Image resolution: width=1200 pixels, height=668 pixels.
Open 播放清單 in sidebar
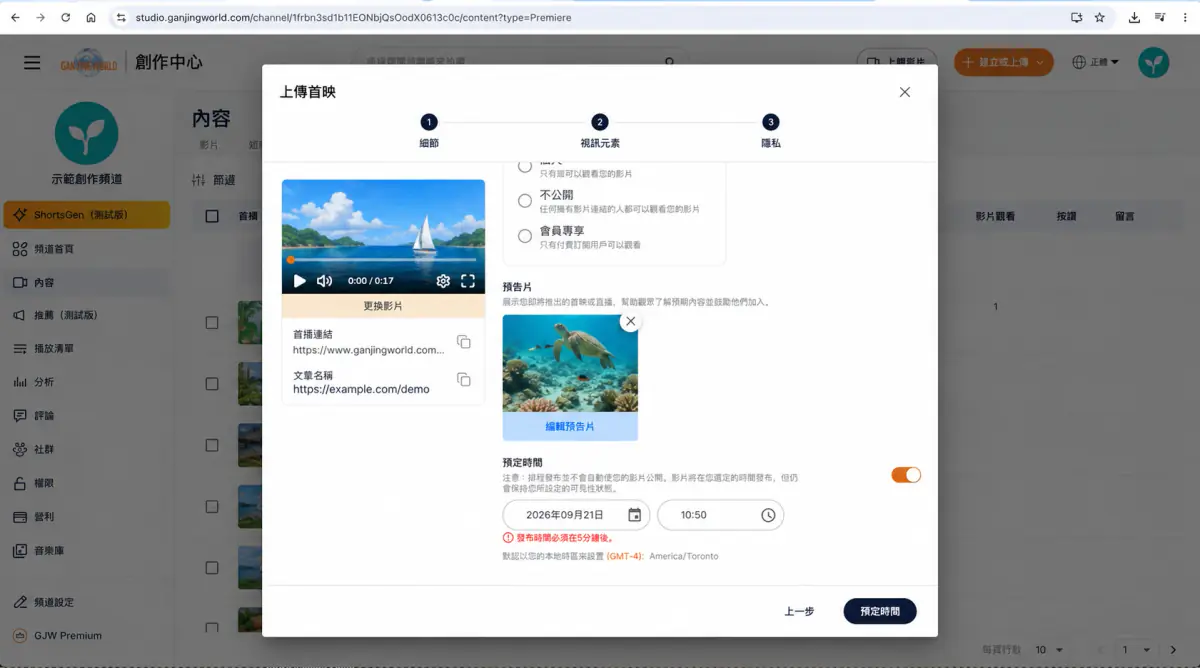tap(86, 349)
